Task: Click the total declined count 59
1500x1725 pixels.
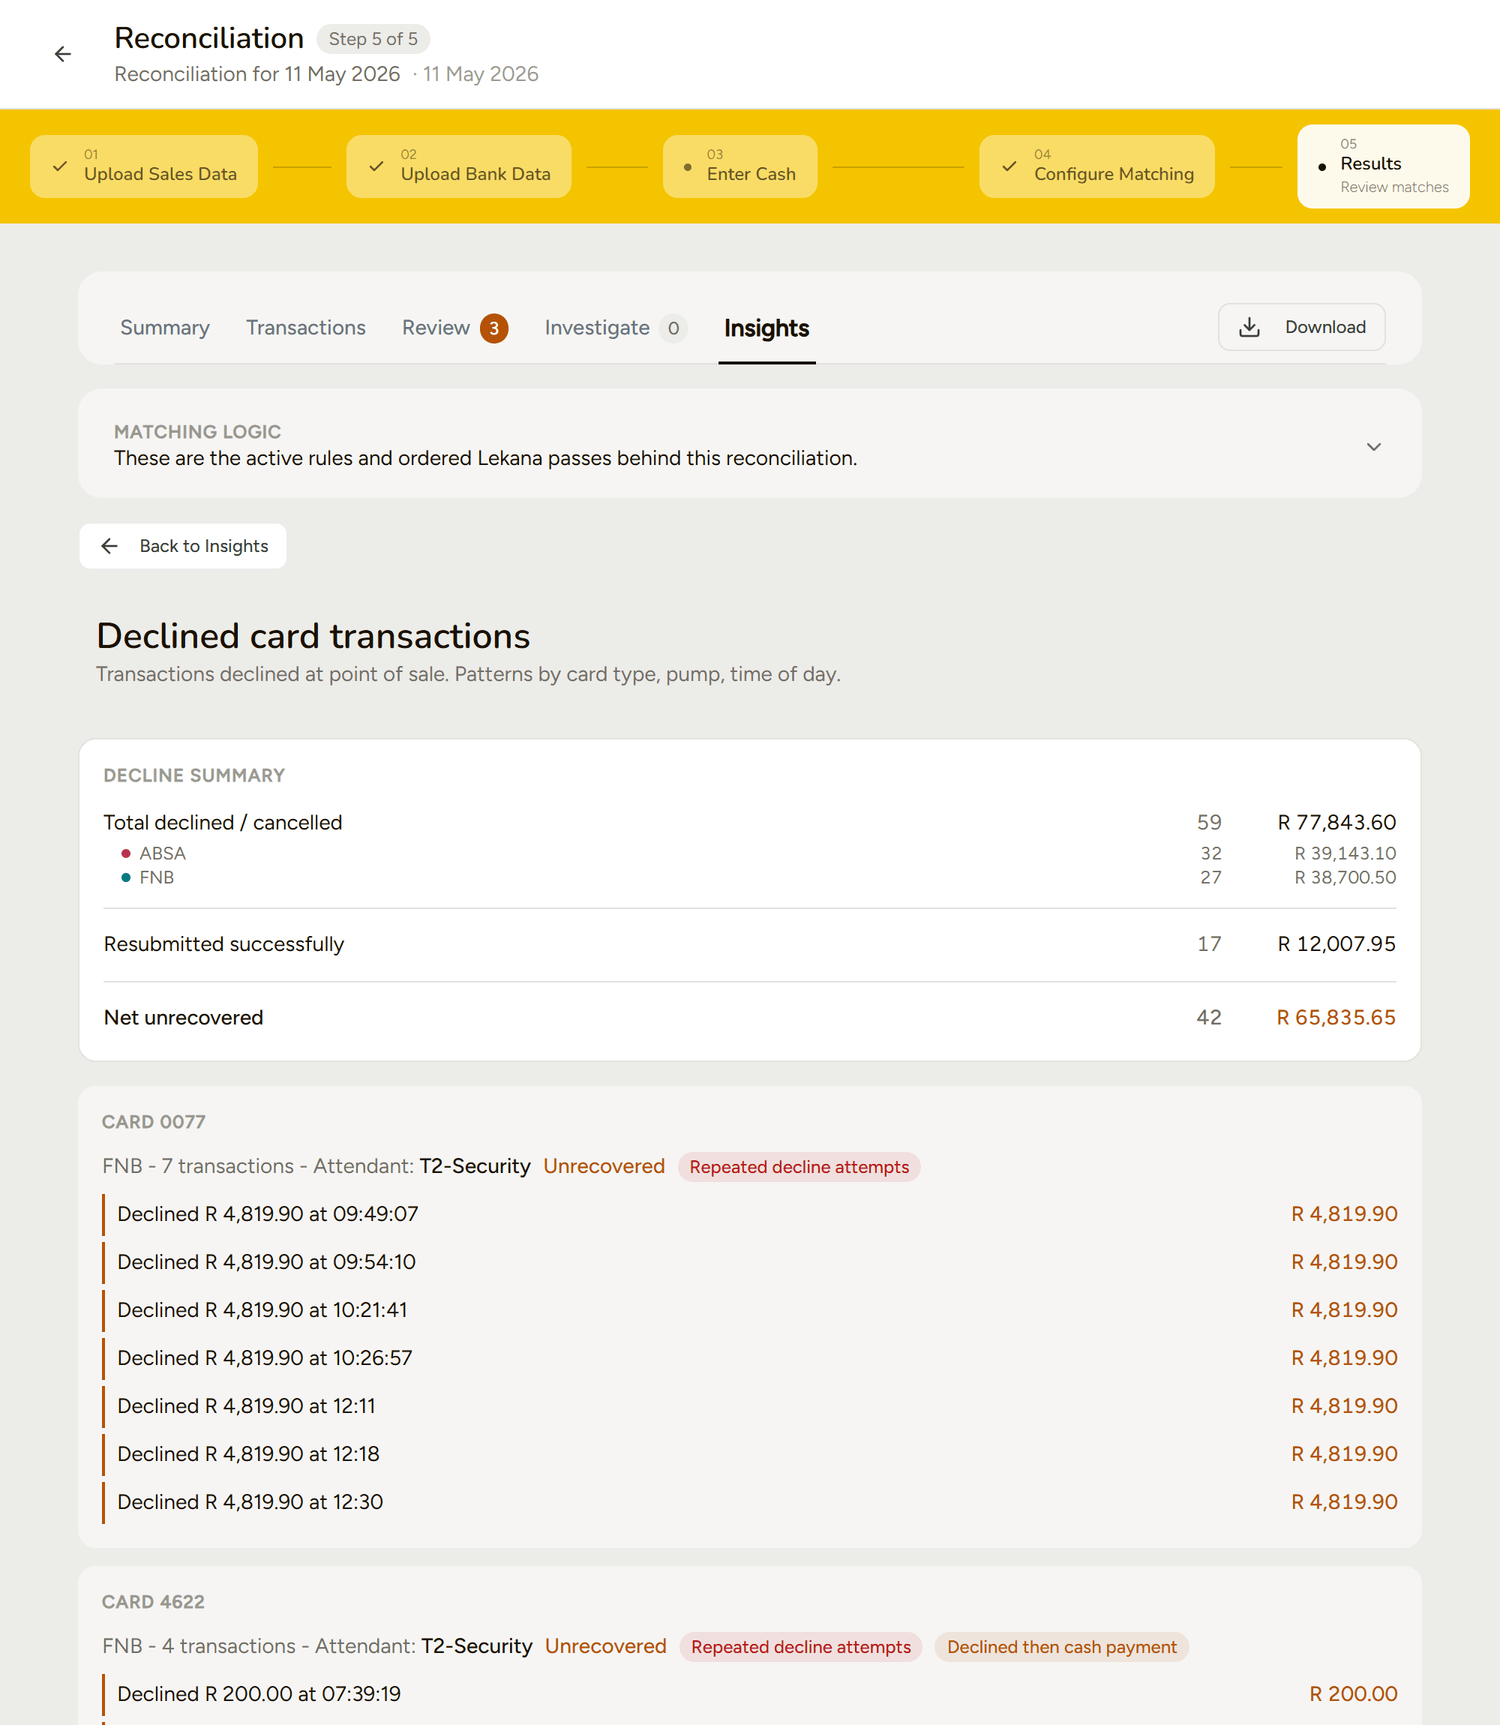Action: [1209, 822]
